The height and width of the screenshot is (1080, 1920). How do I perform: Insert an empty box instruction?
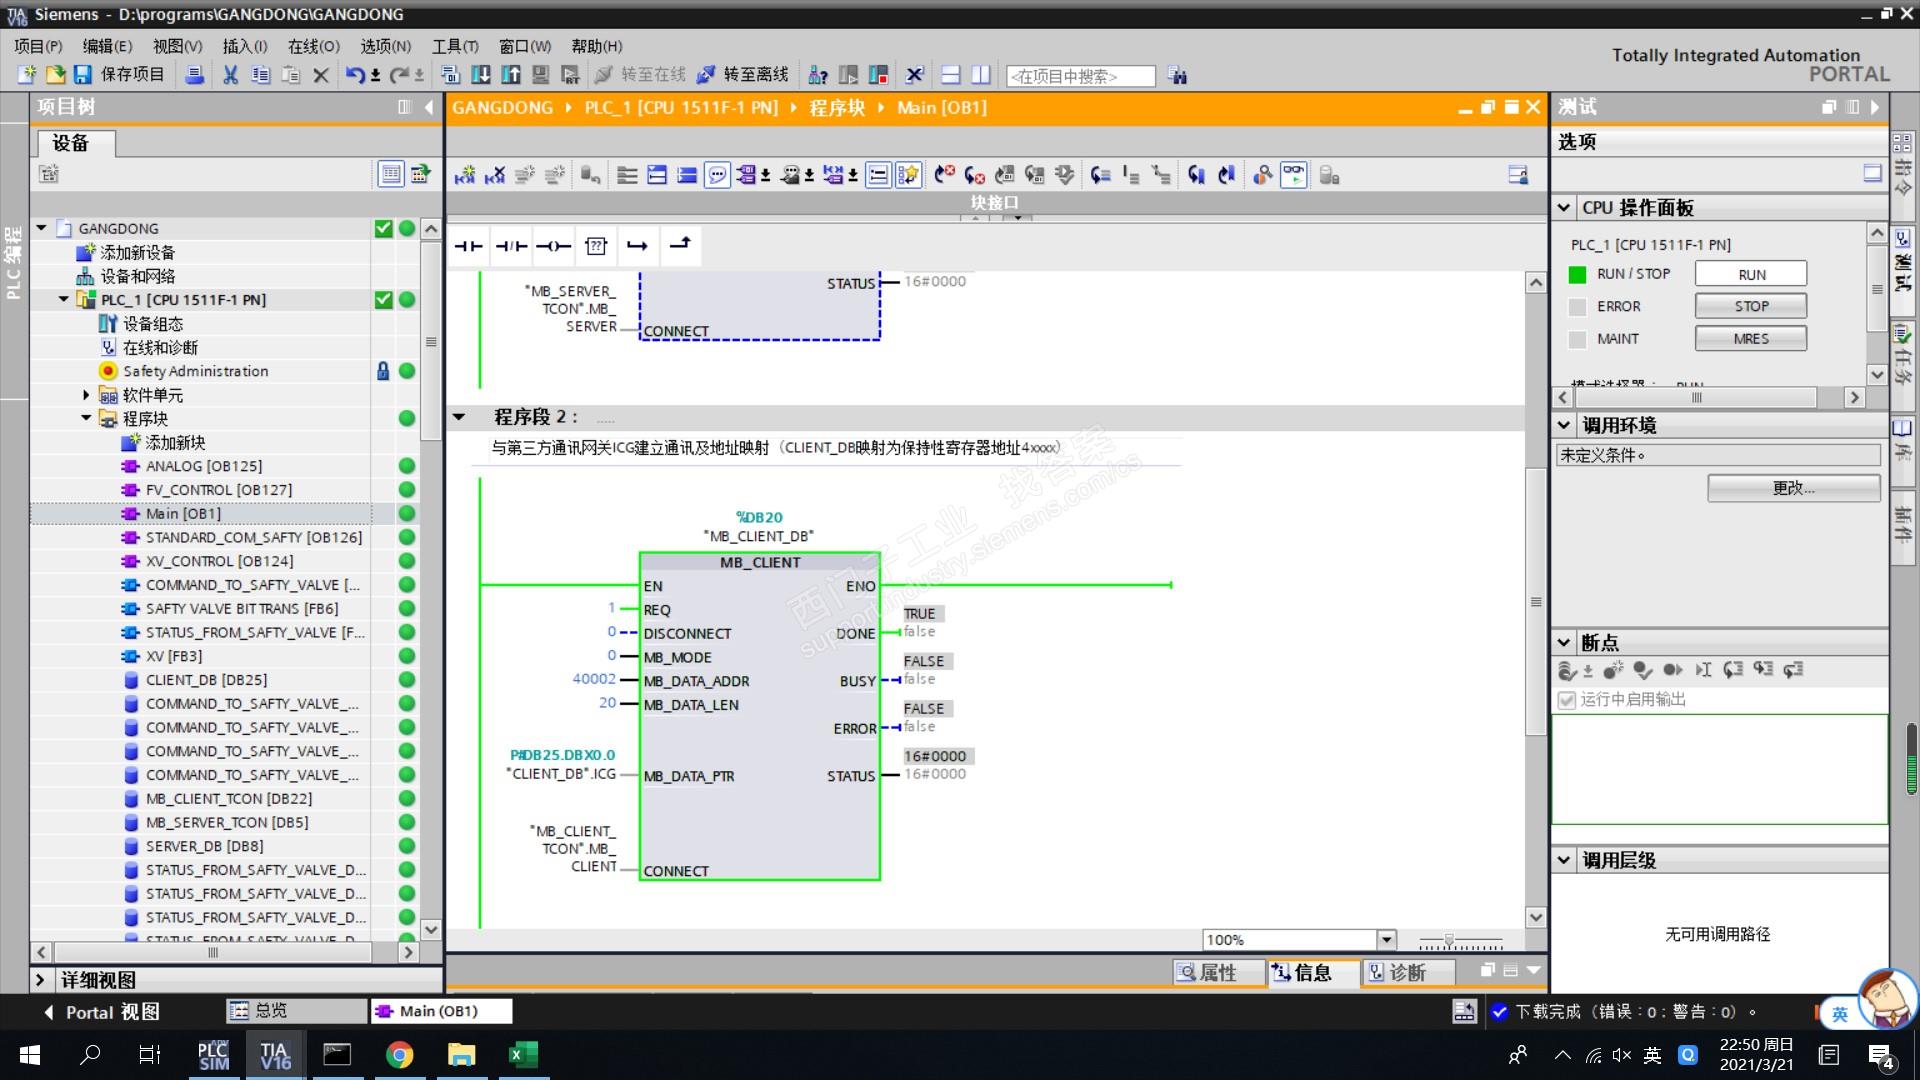[x=596, y=246]
